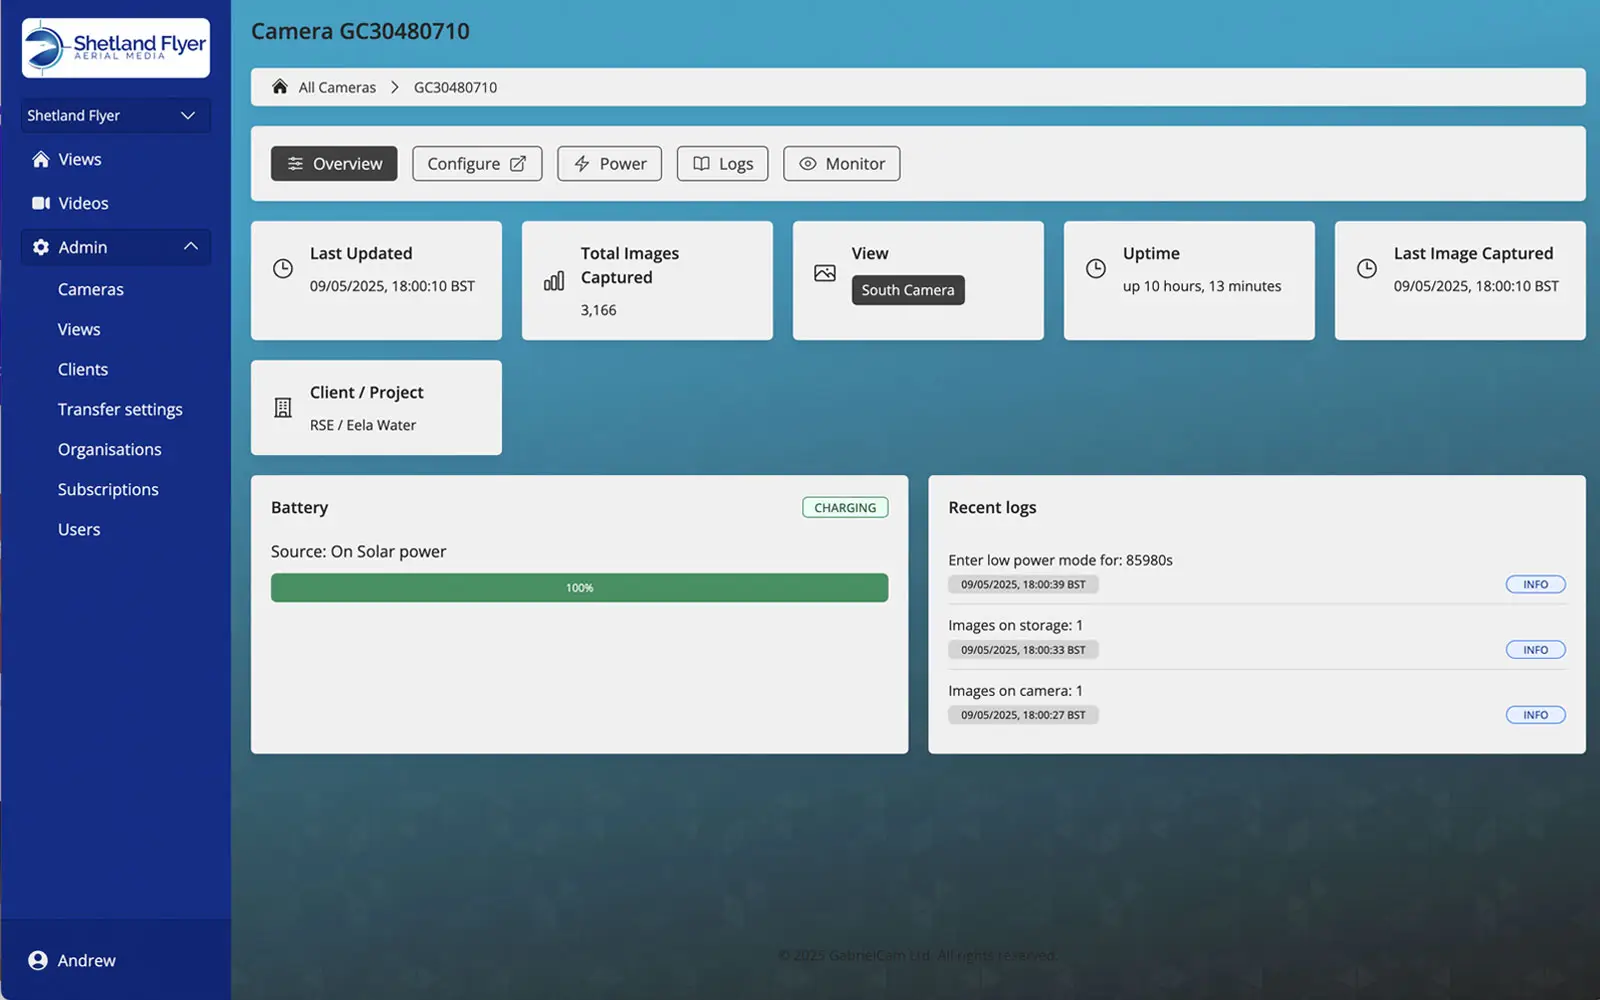
Task: Select the Power lightning icon
Action: coord(581,163)
